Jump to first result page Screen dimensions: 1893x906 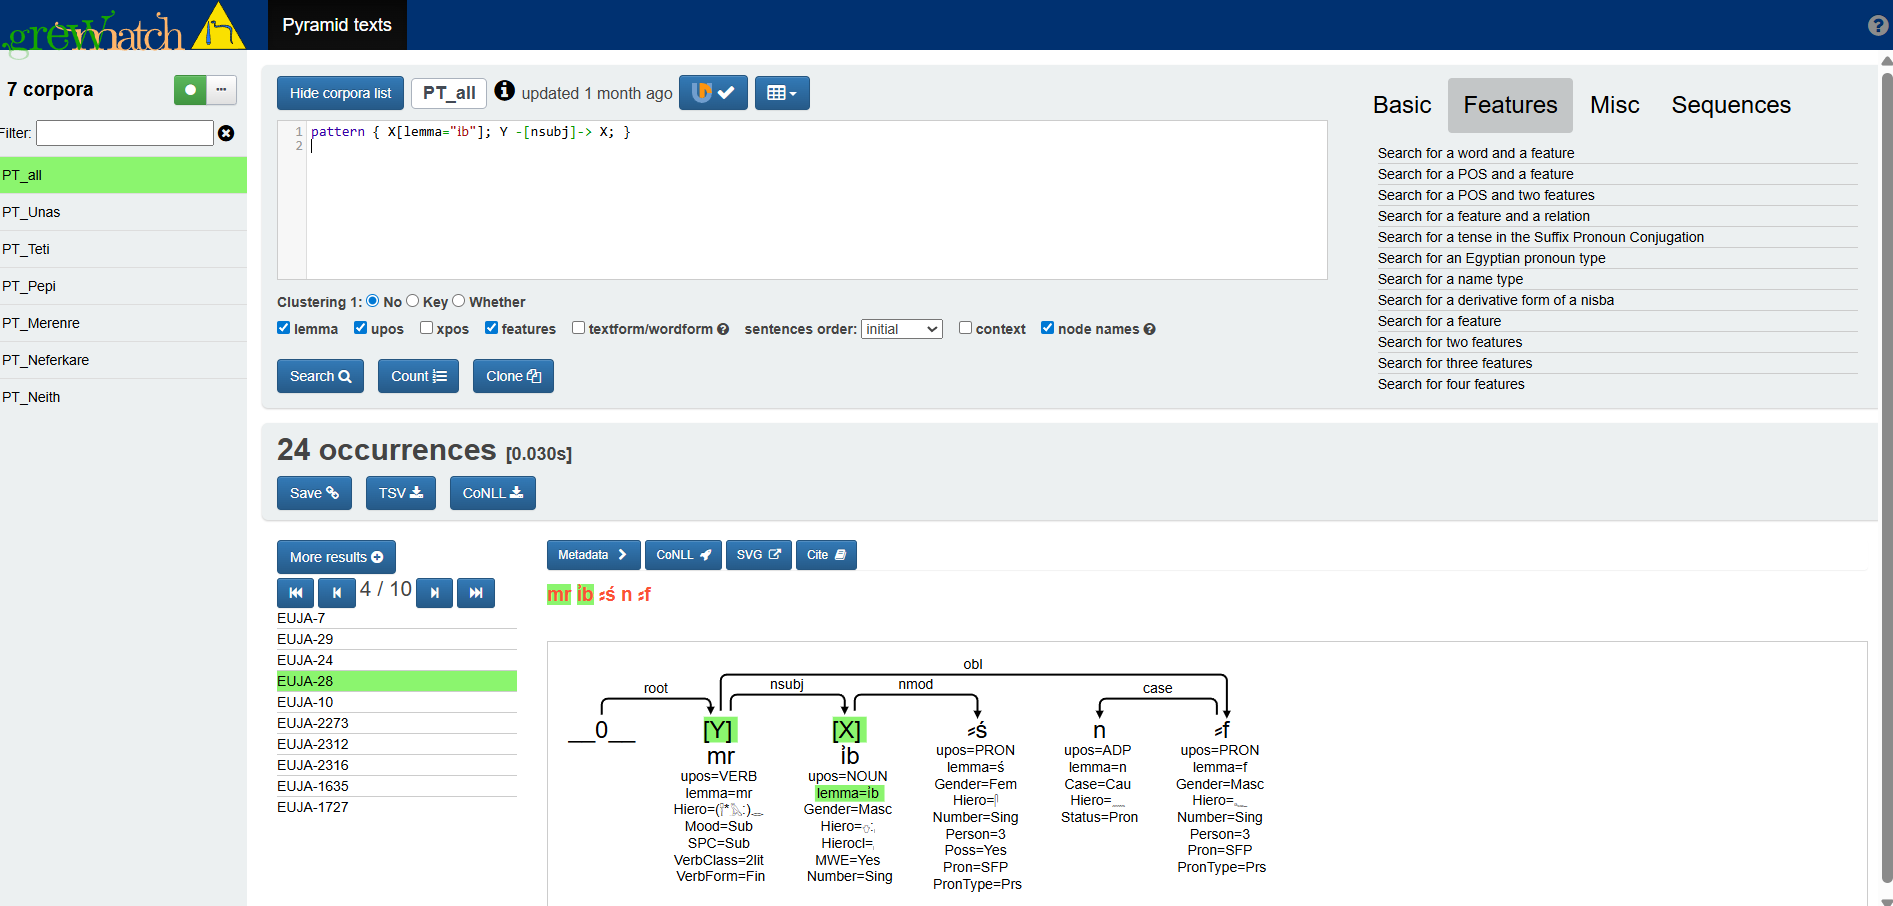295,593
